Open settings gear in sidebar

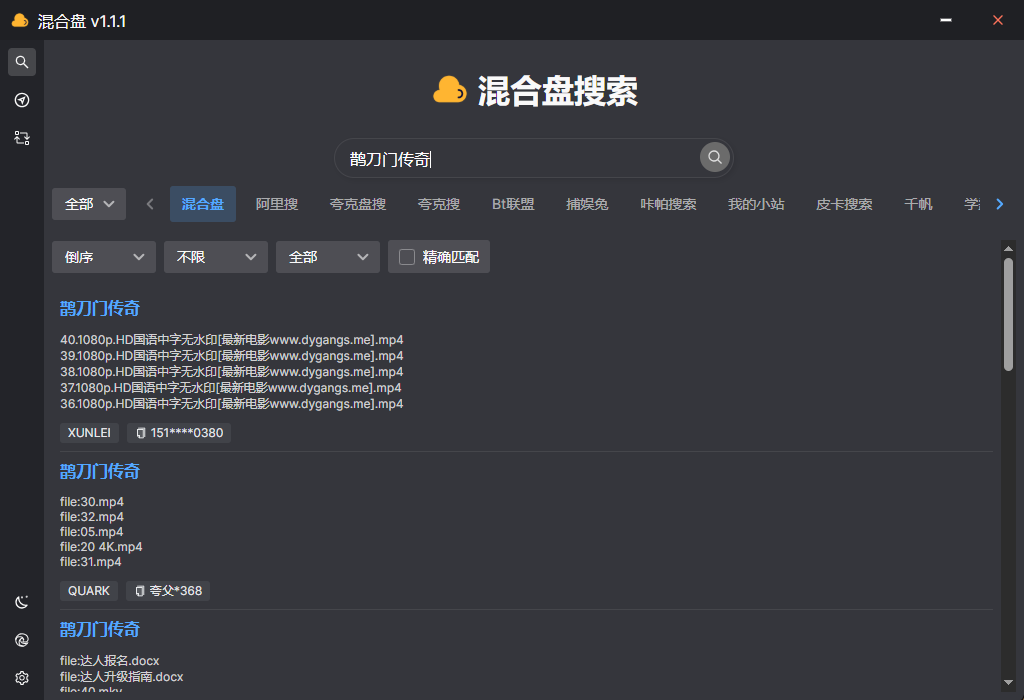click(22, 678)
